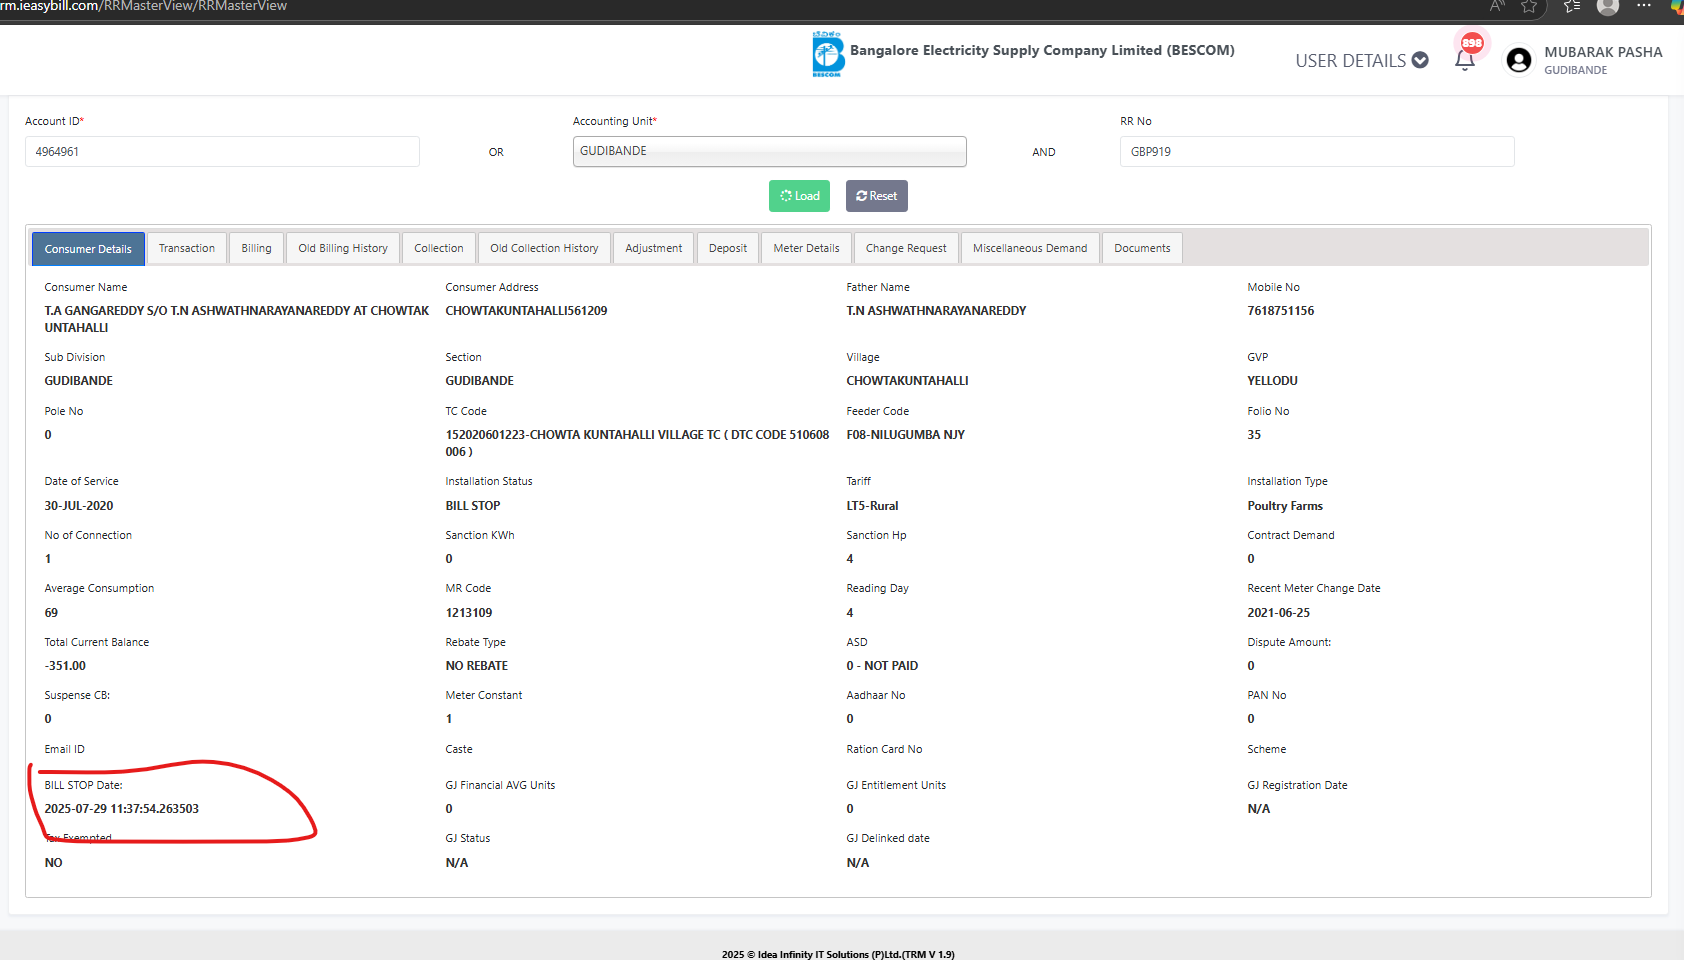Select the Meter Details tab
Image resolution: width=1684 pixels, height=960 pixels.
pos(806,248)
